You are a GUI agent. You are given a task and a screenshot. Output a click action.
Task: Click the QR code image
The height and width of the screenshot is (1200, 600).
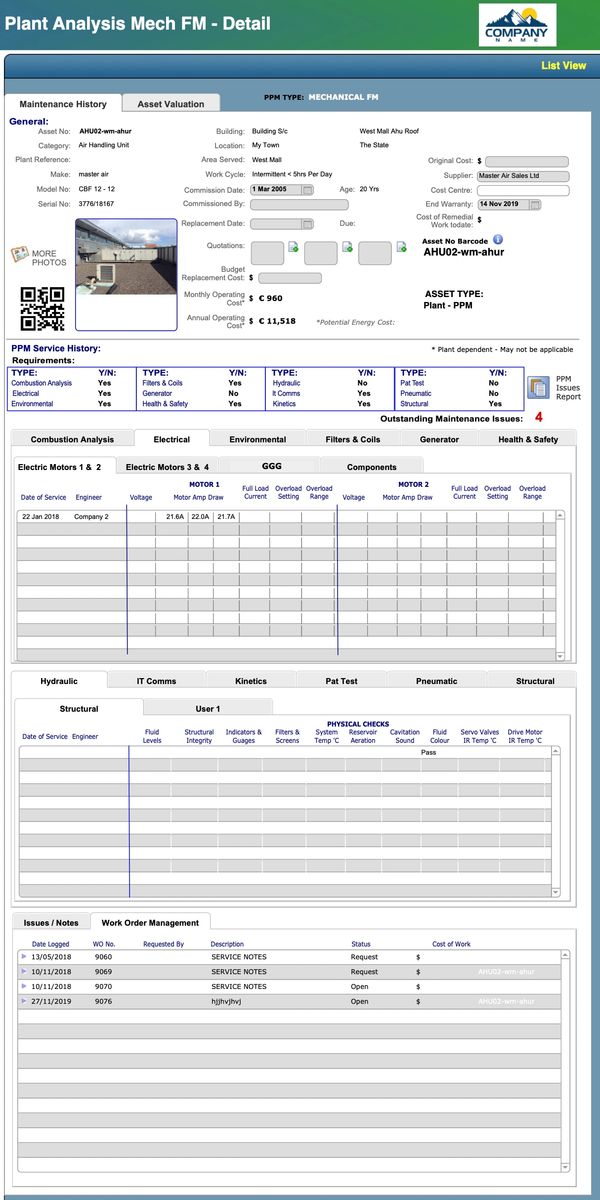pos(42,309)
